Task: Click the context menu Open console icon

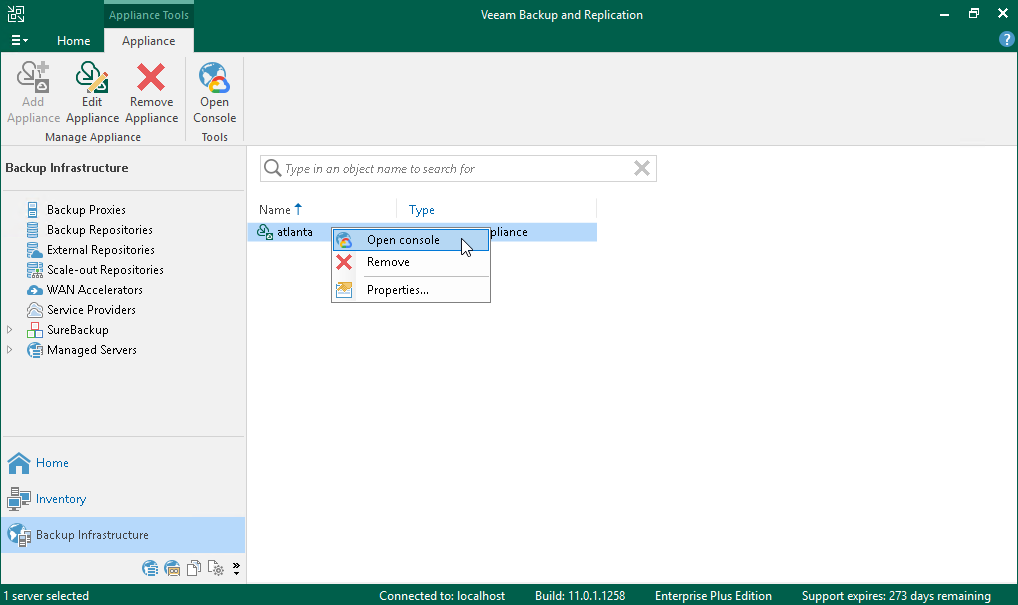Action: (x=344, y=240)
